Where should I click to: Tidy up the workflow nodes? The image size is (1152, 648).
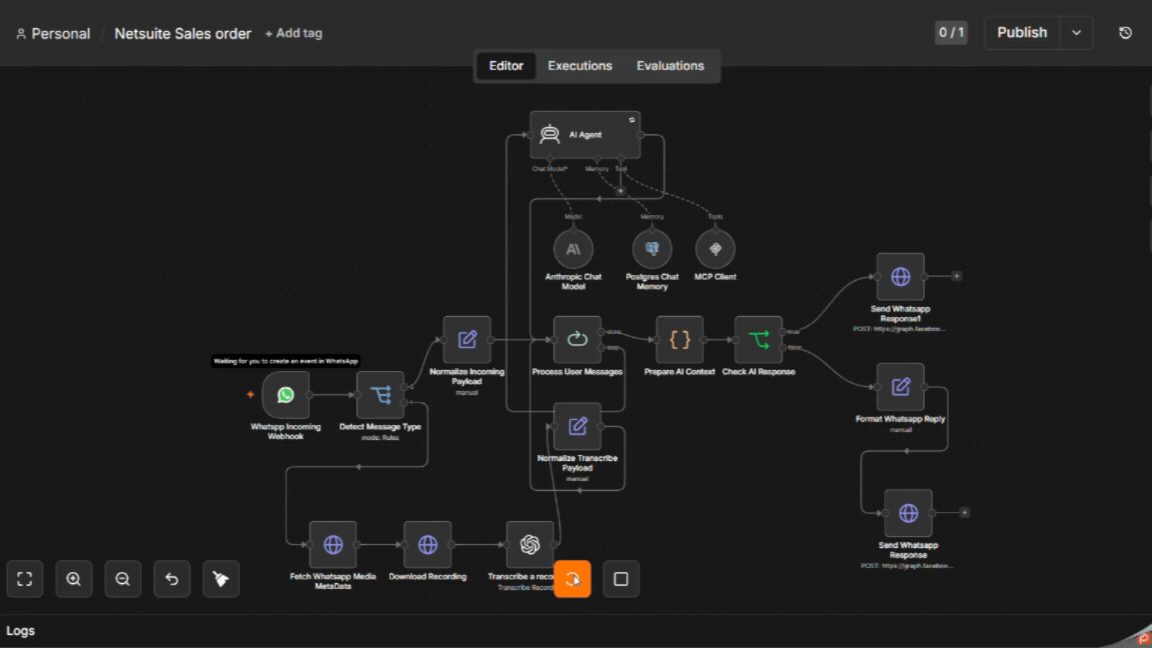click(220, 579)
